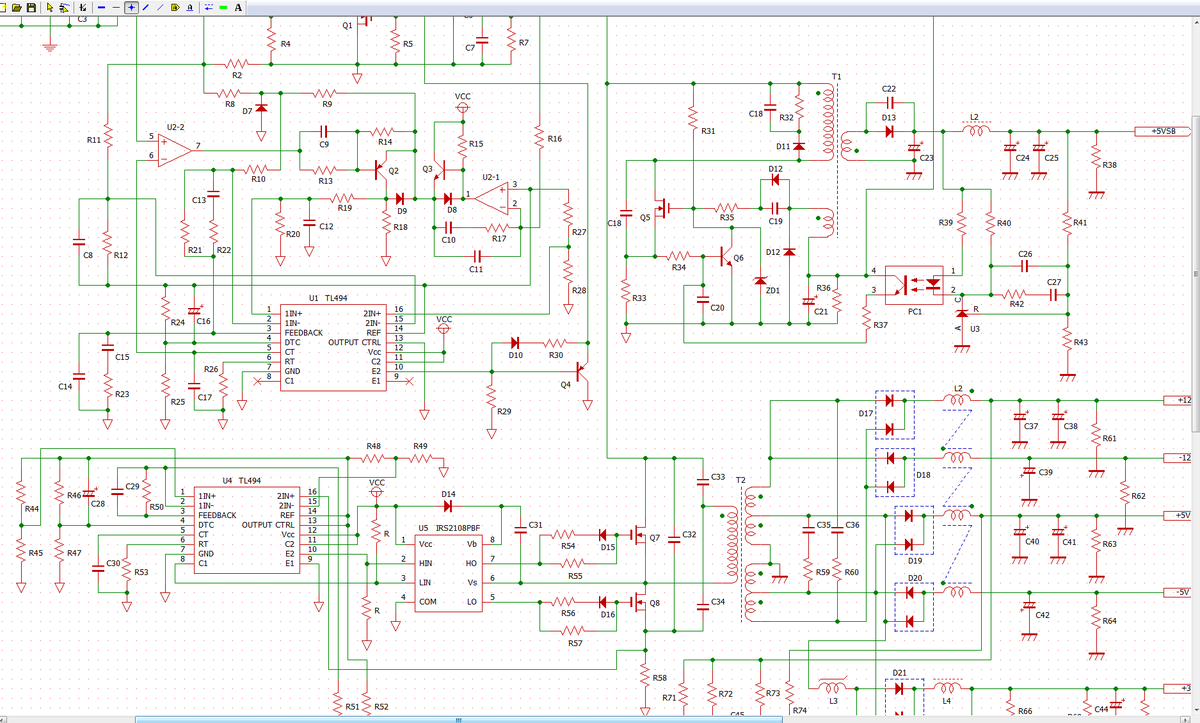Viewport: 1200px width, 723px height.
Task: Save the schematic with floppy disk icon
Action: click(x=31, y=7)
